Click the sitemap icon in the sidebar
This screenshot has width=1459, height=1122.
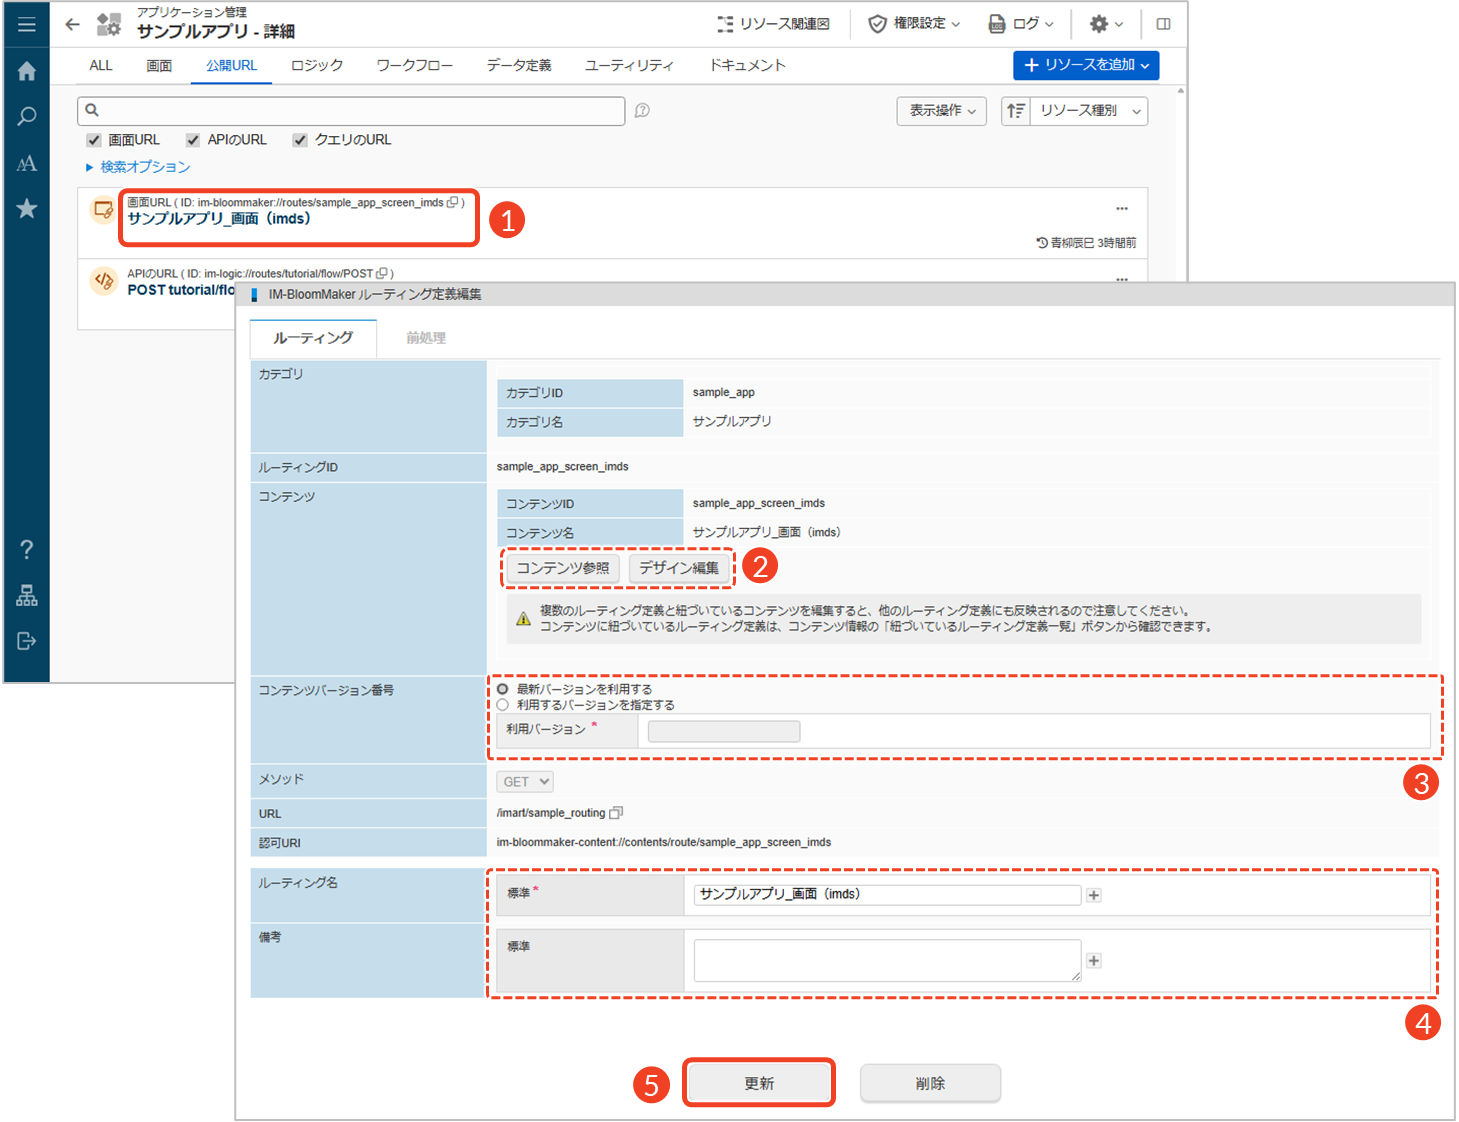[x=27, y=596]
